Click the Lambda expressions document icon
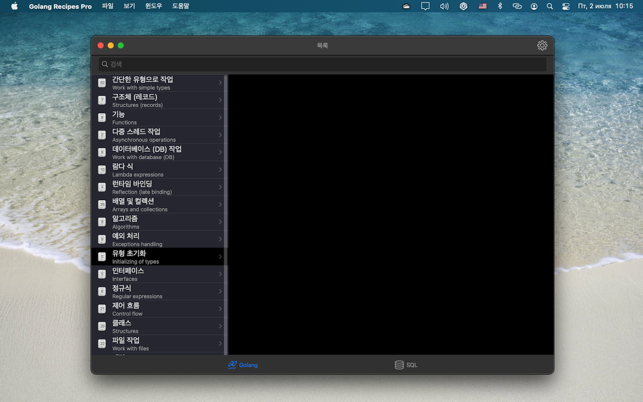 [102, 170]
